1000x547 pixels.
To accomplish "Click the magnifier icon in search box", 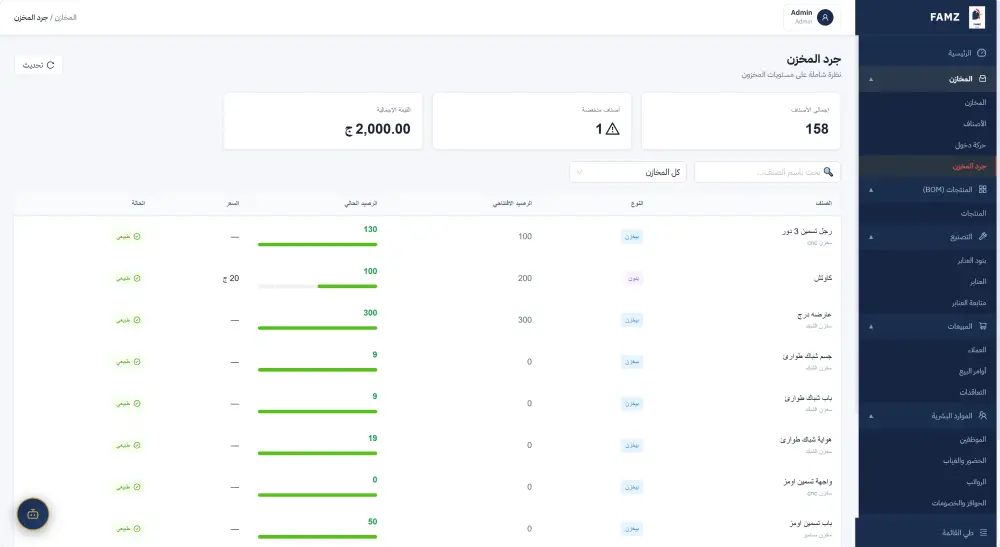I will click(828, 172).
